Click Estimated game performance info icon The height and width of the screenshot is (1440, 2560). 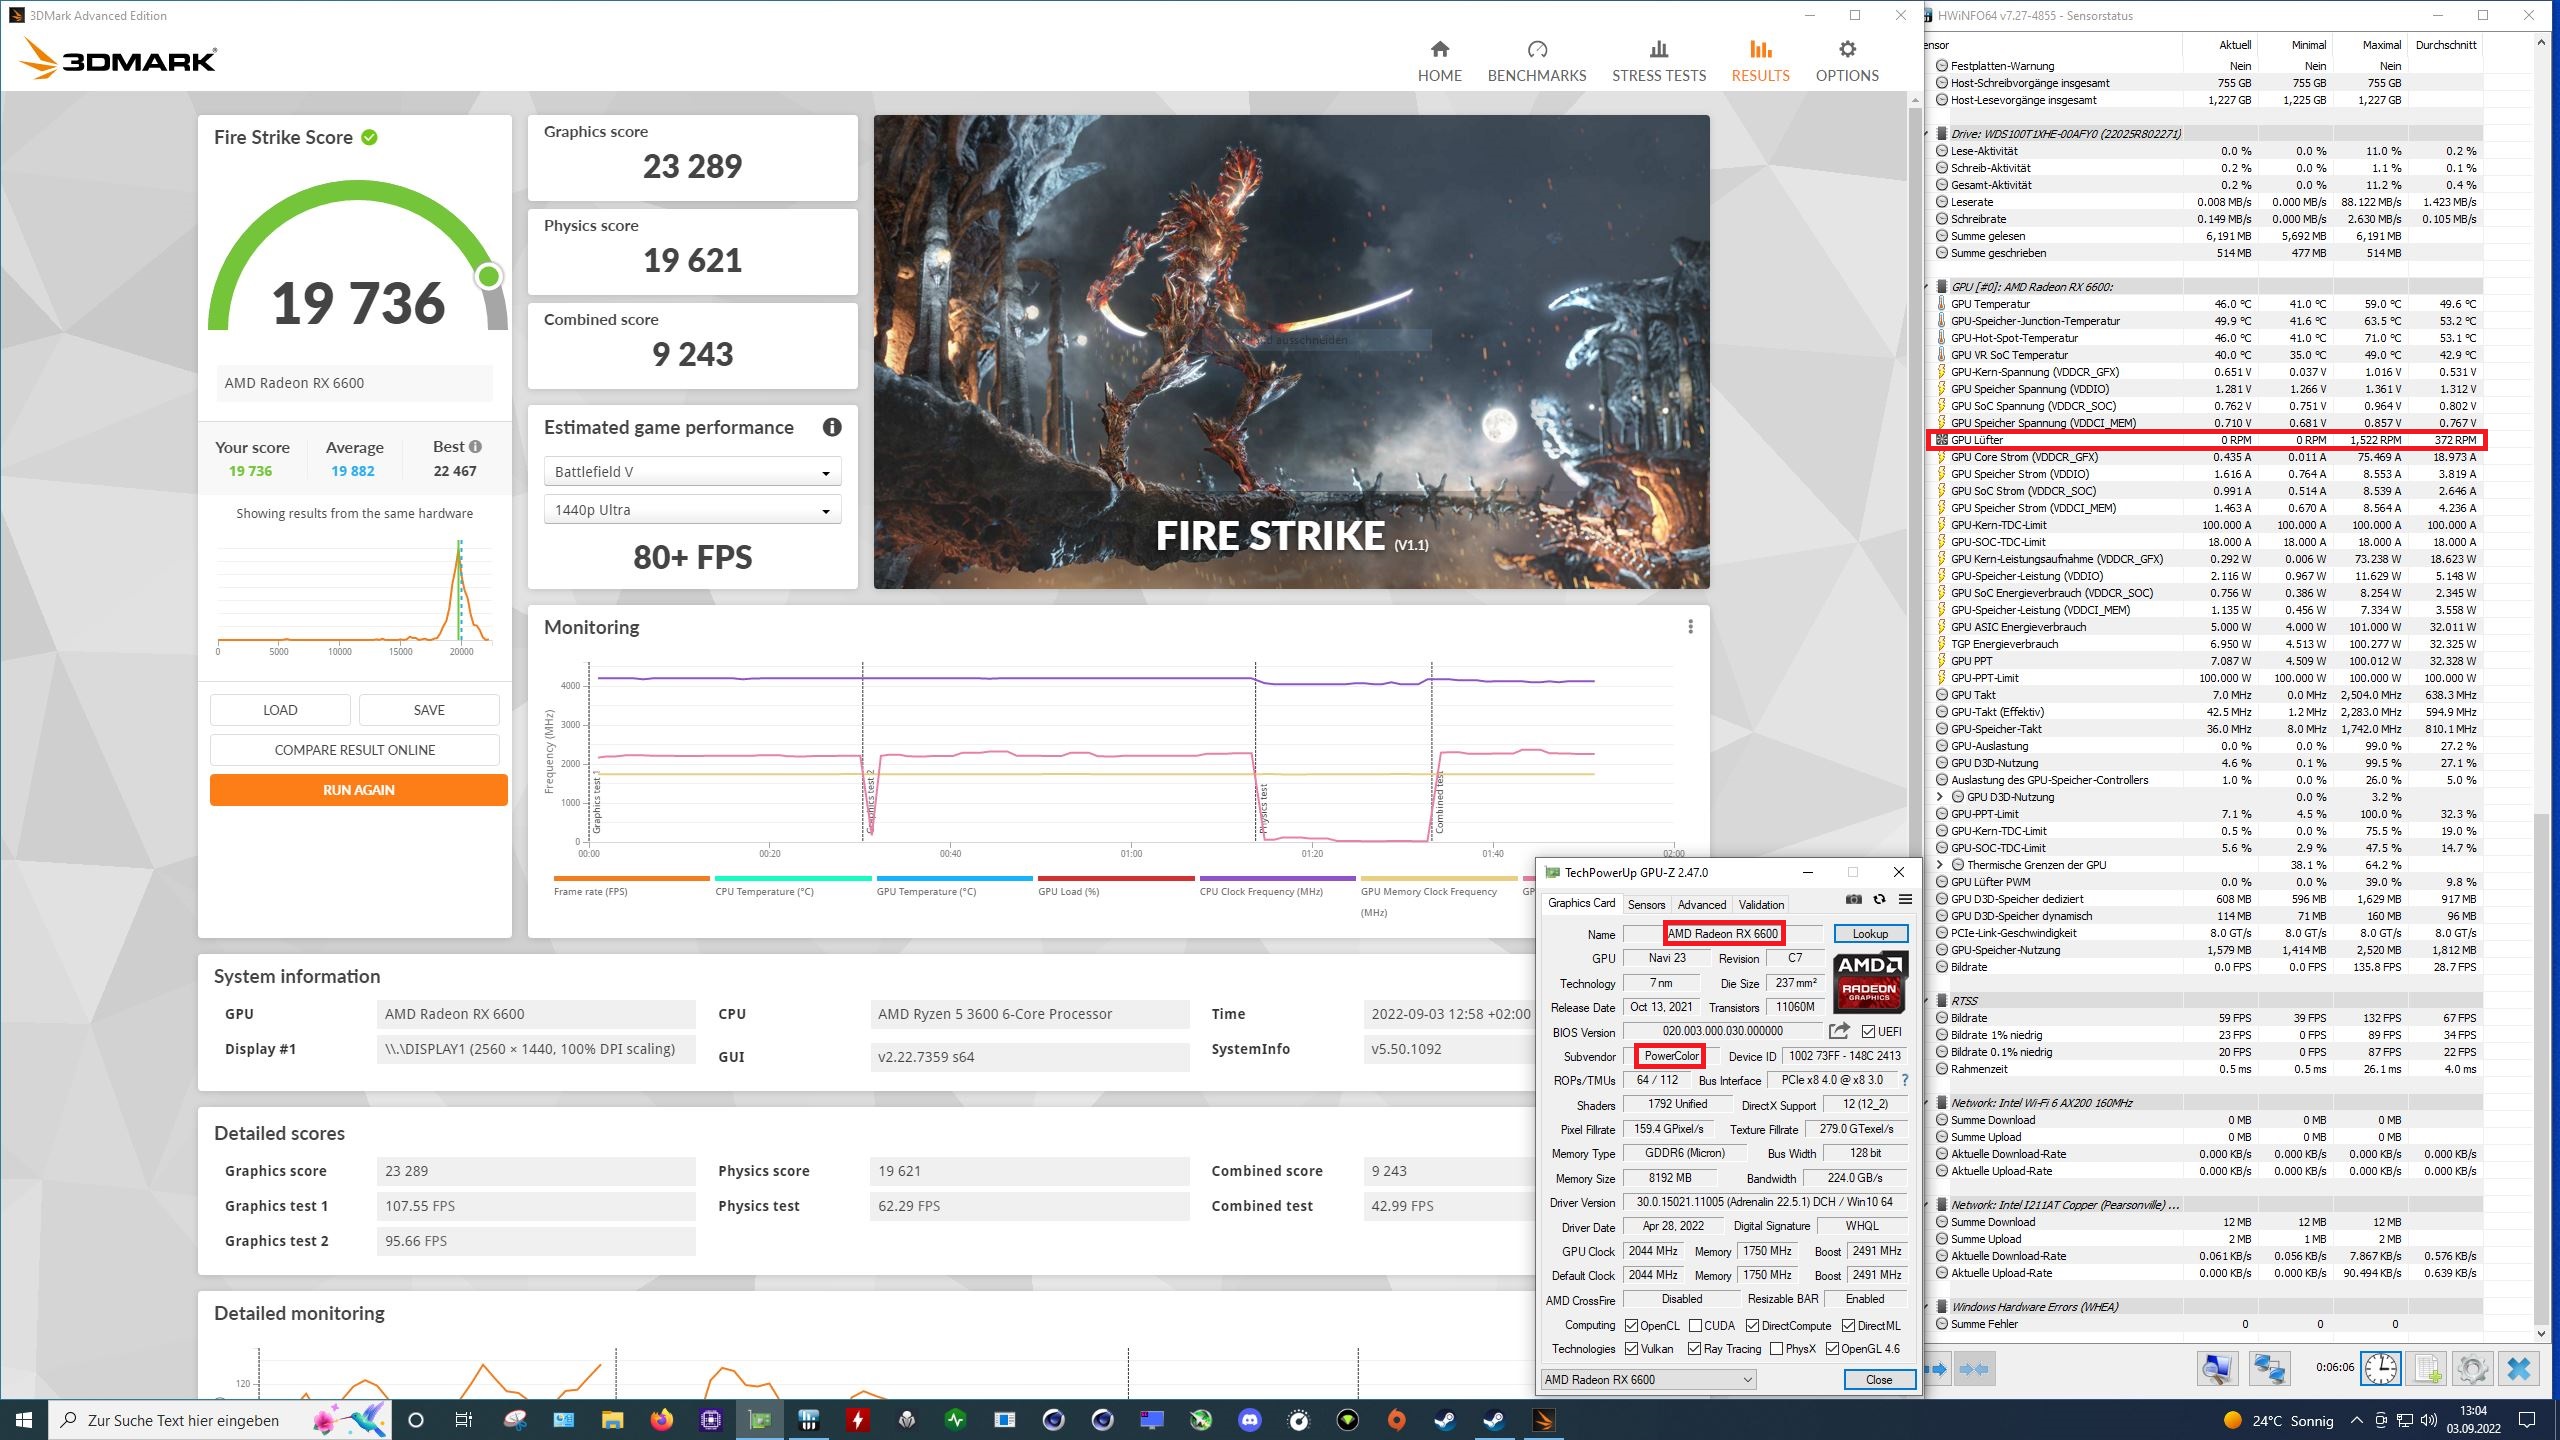831,427
